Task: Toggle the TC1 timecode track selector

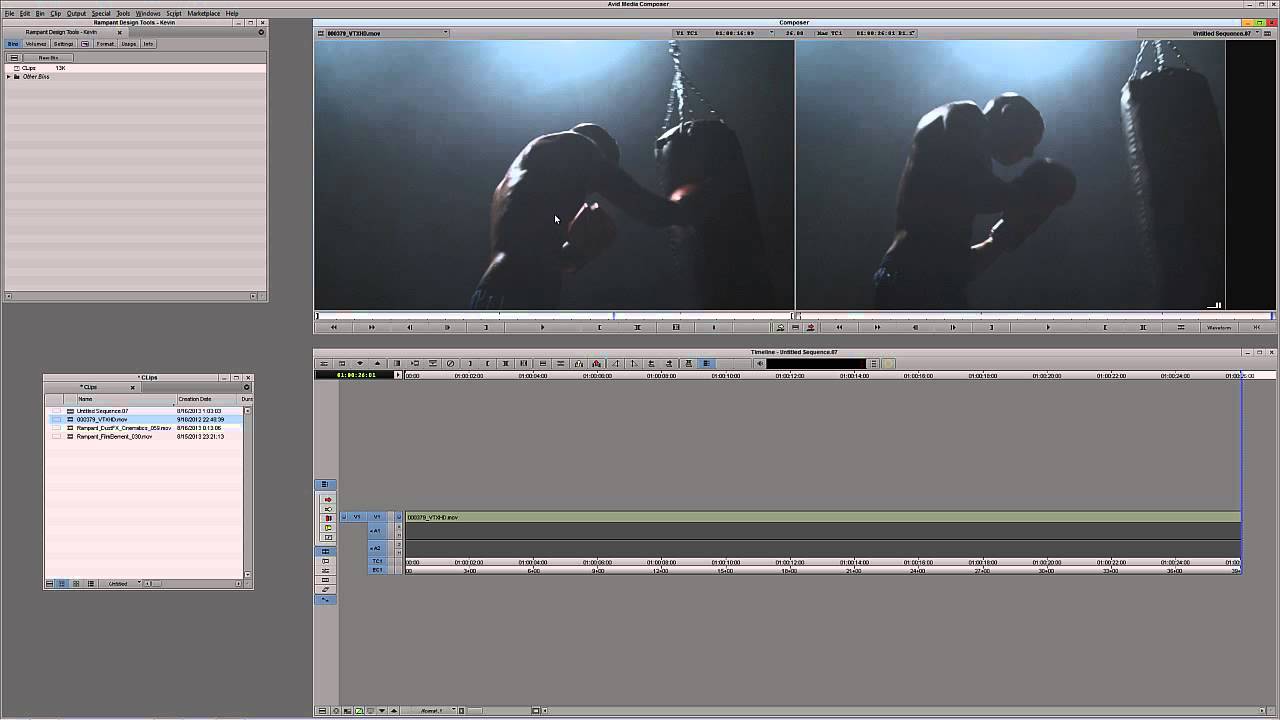Action: (377, 561)
